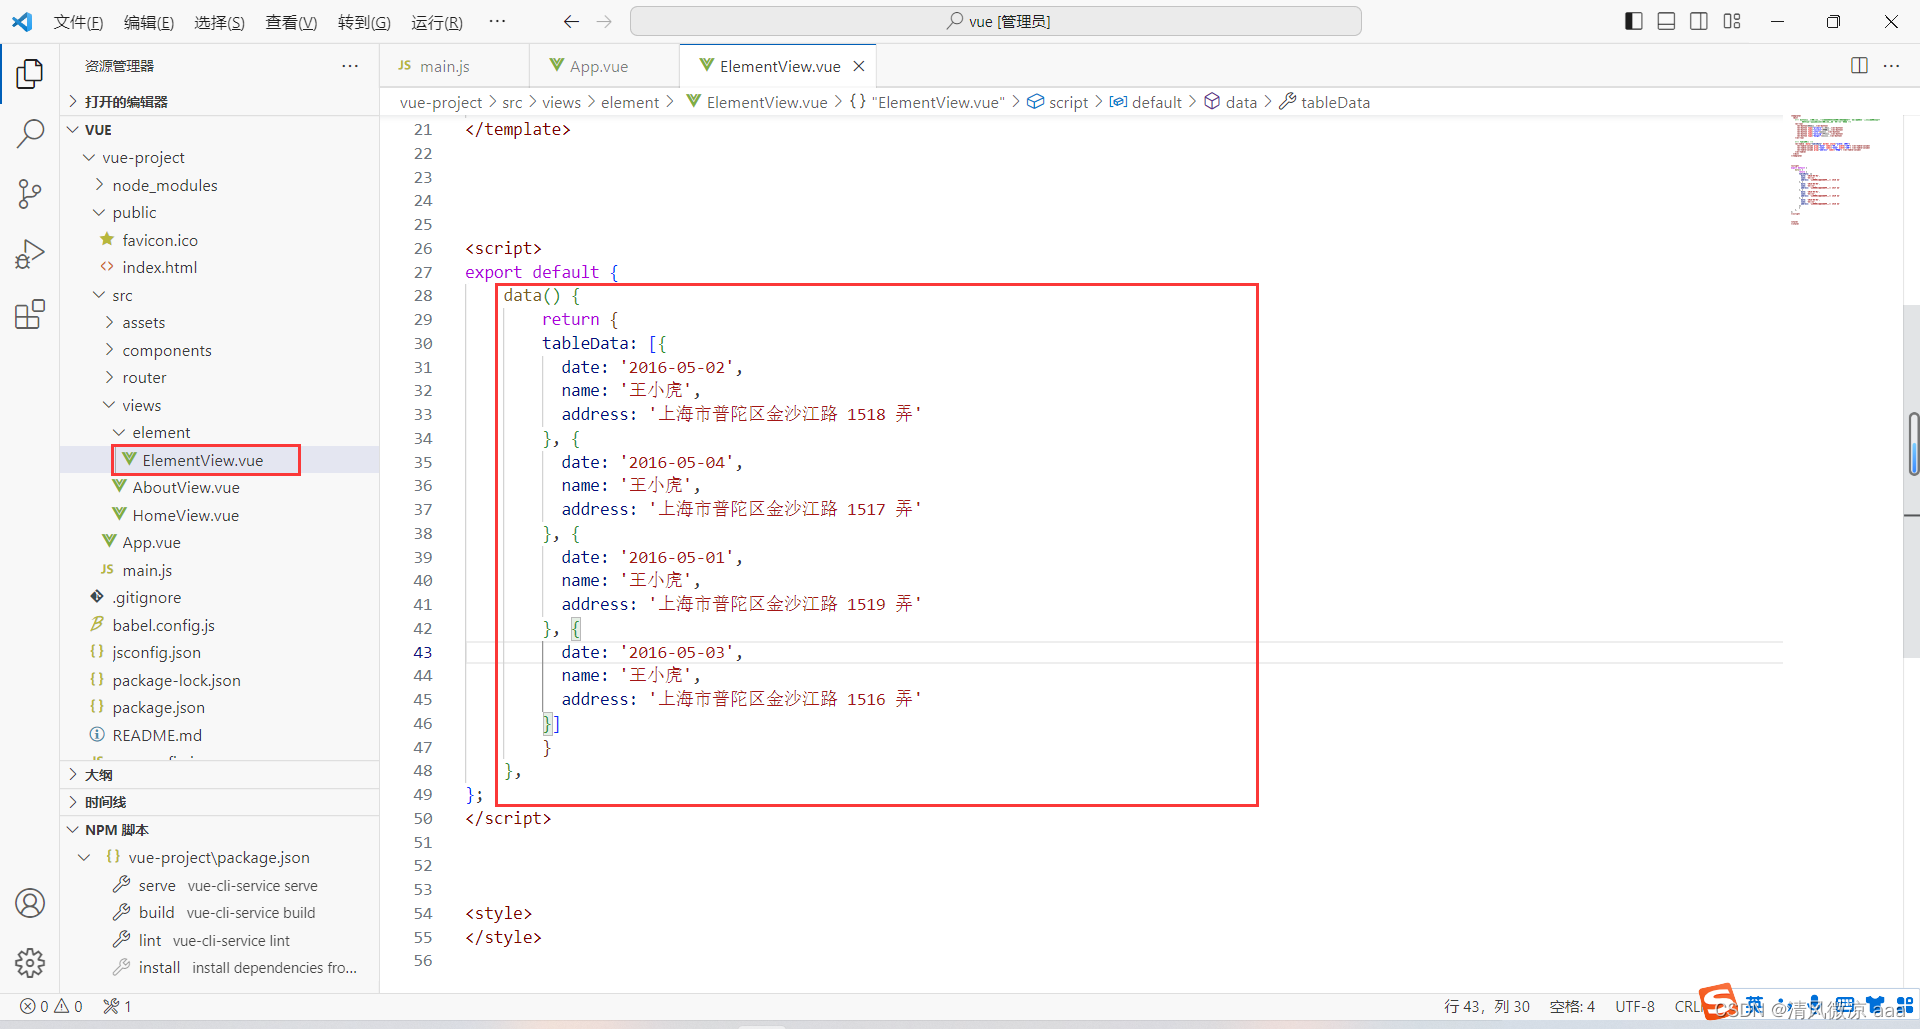Close the ElementView.vue tab
This screenshot has height=1029, width=1920.
pos(858,66)
